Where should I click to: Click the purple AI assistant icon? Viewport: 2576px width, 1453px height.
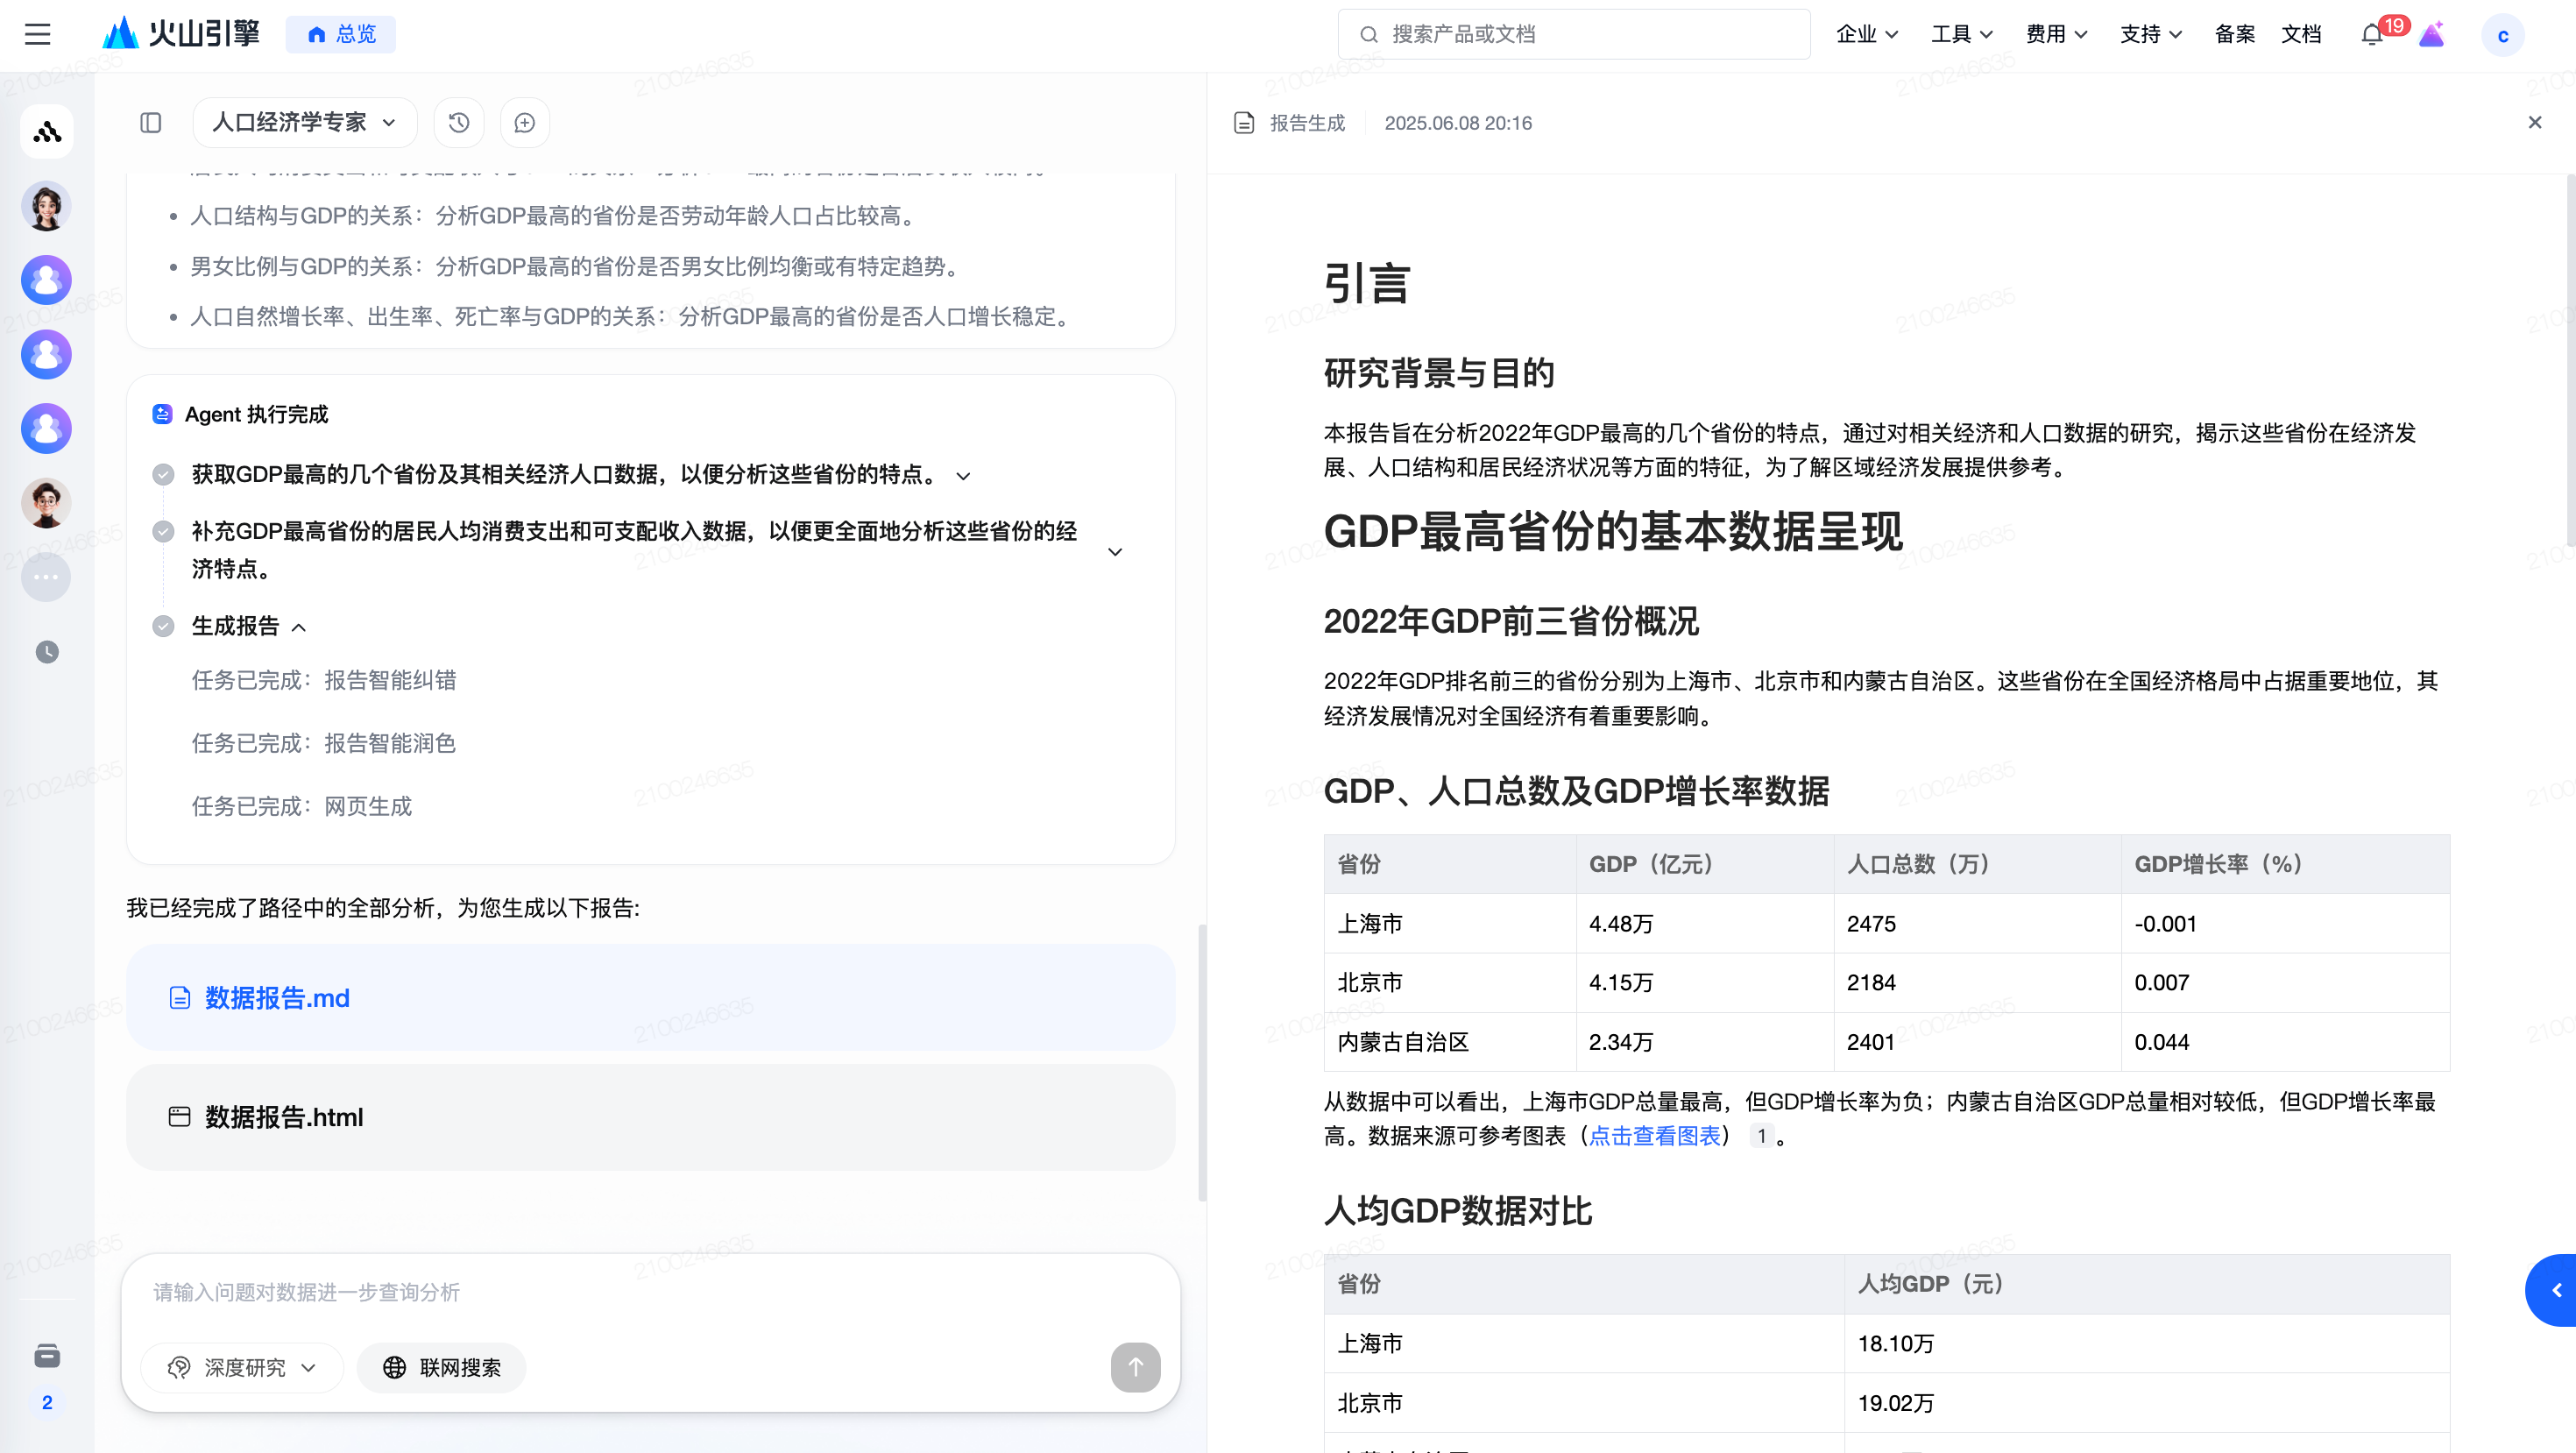pyautogui.click(x=2432, y=34)
